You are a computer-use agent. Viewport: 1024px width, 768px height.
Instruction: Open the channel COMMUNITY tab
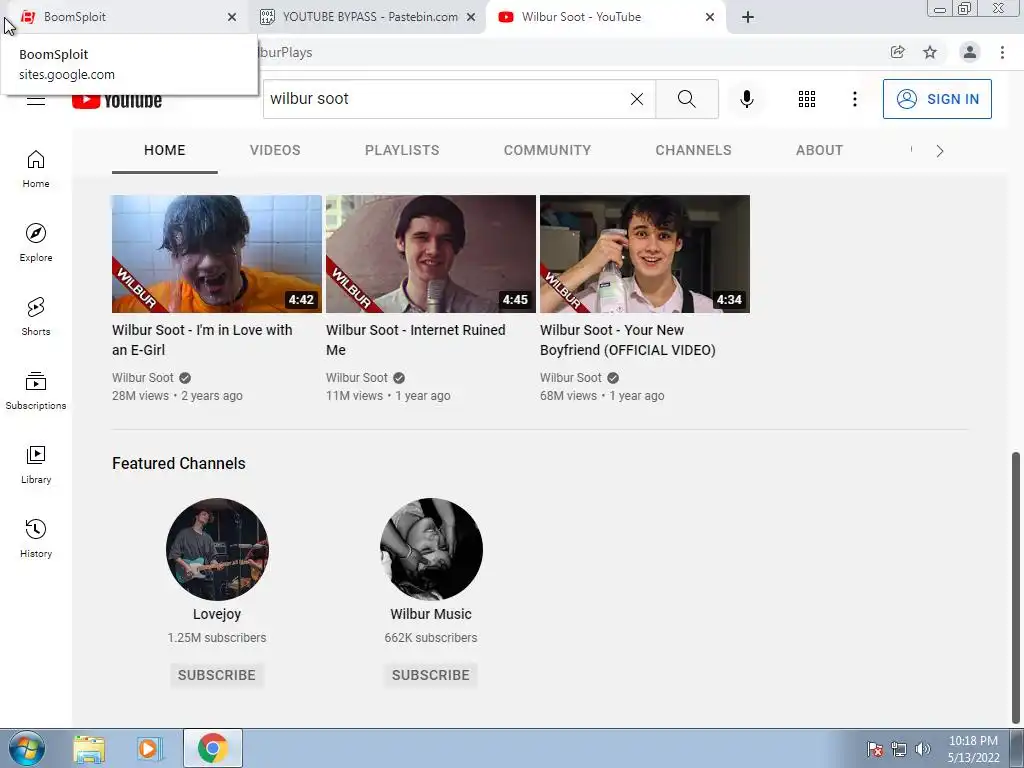click(547, 150)
